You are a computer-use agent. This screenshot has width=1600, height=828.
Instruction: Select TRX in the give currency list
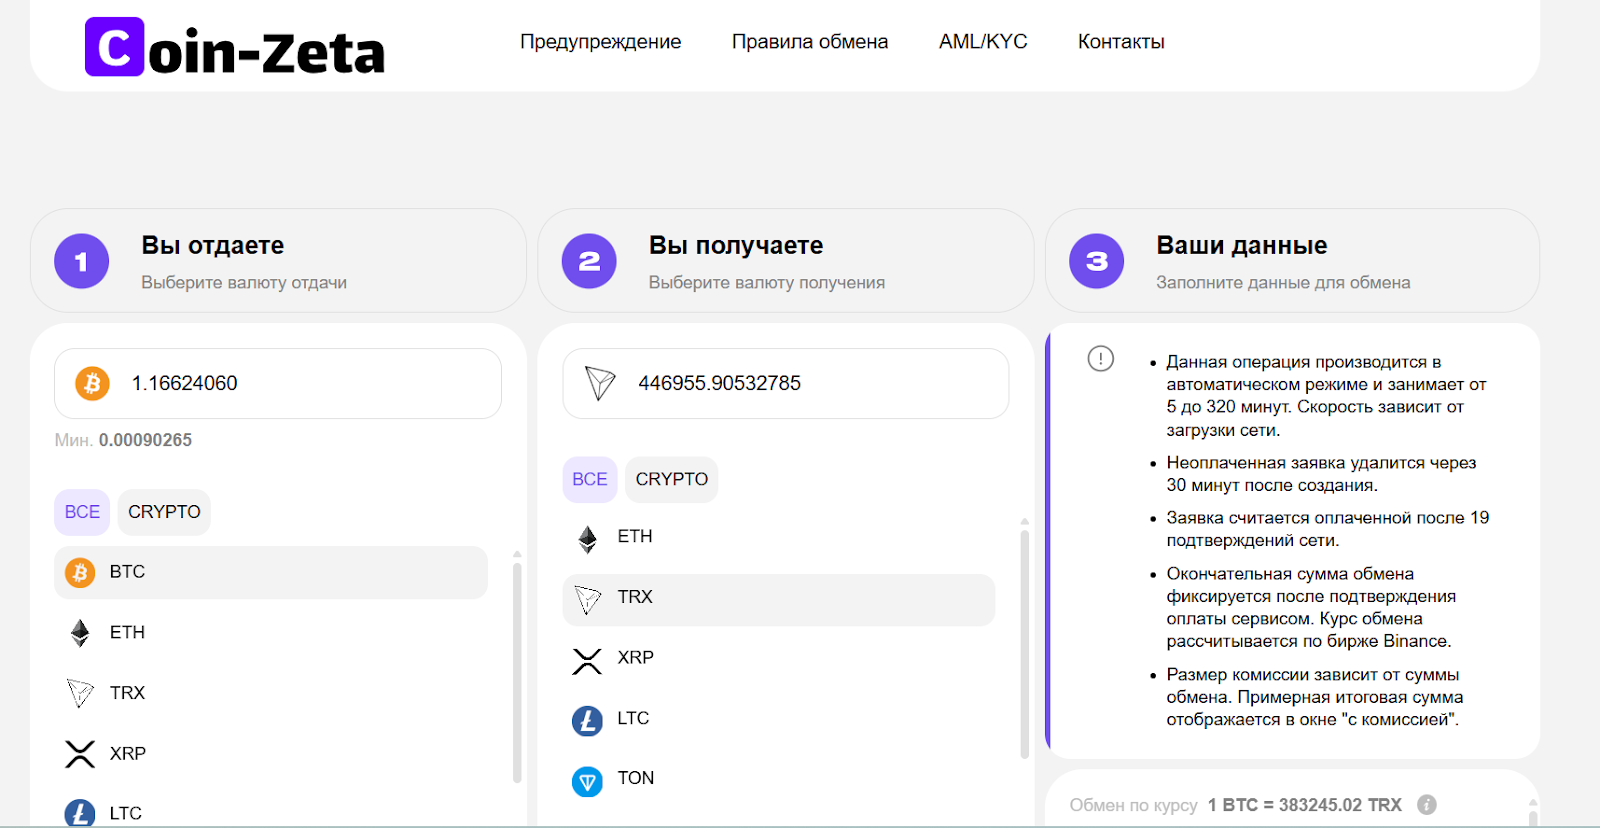click(x=127, y=693)
